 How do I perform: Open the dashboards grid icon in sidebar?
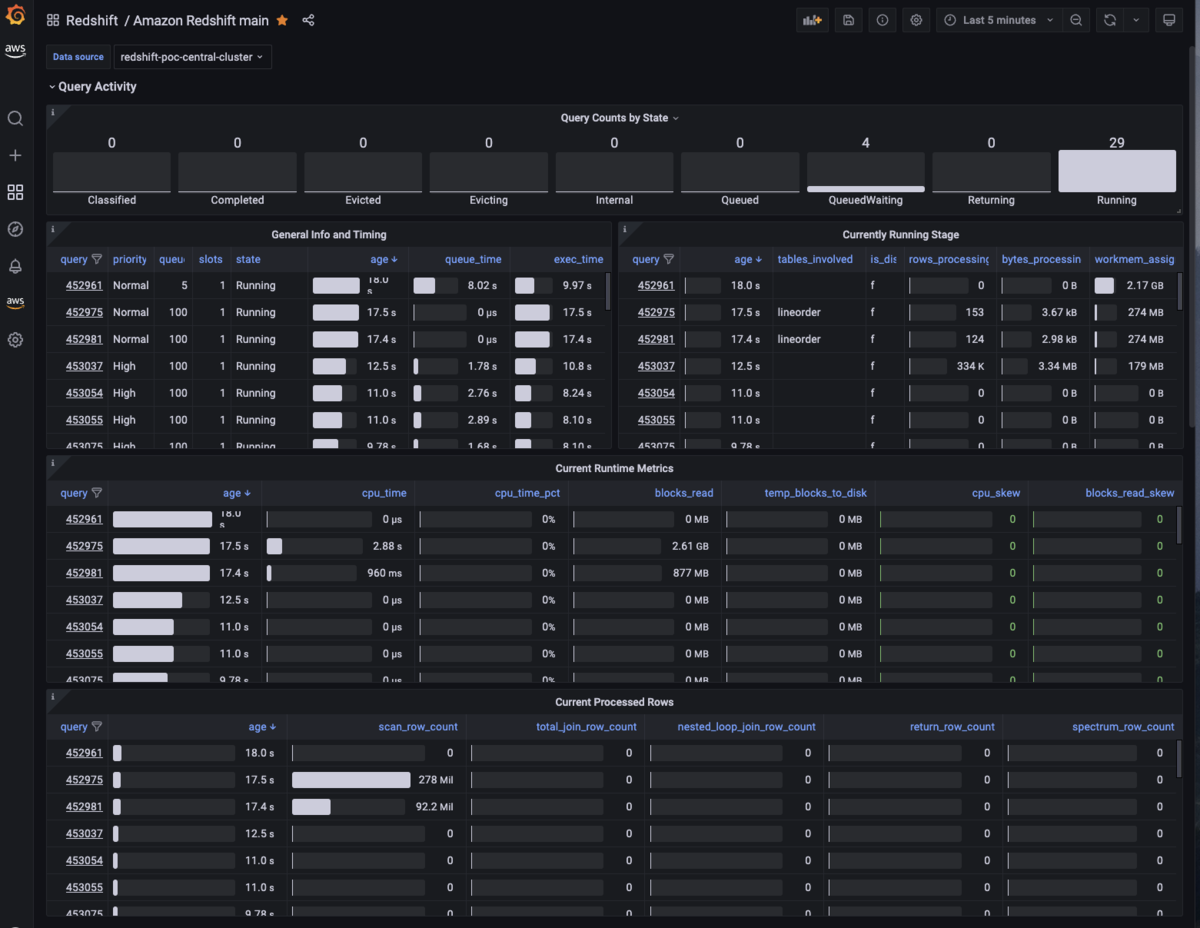15,192
